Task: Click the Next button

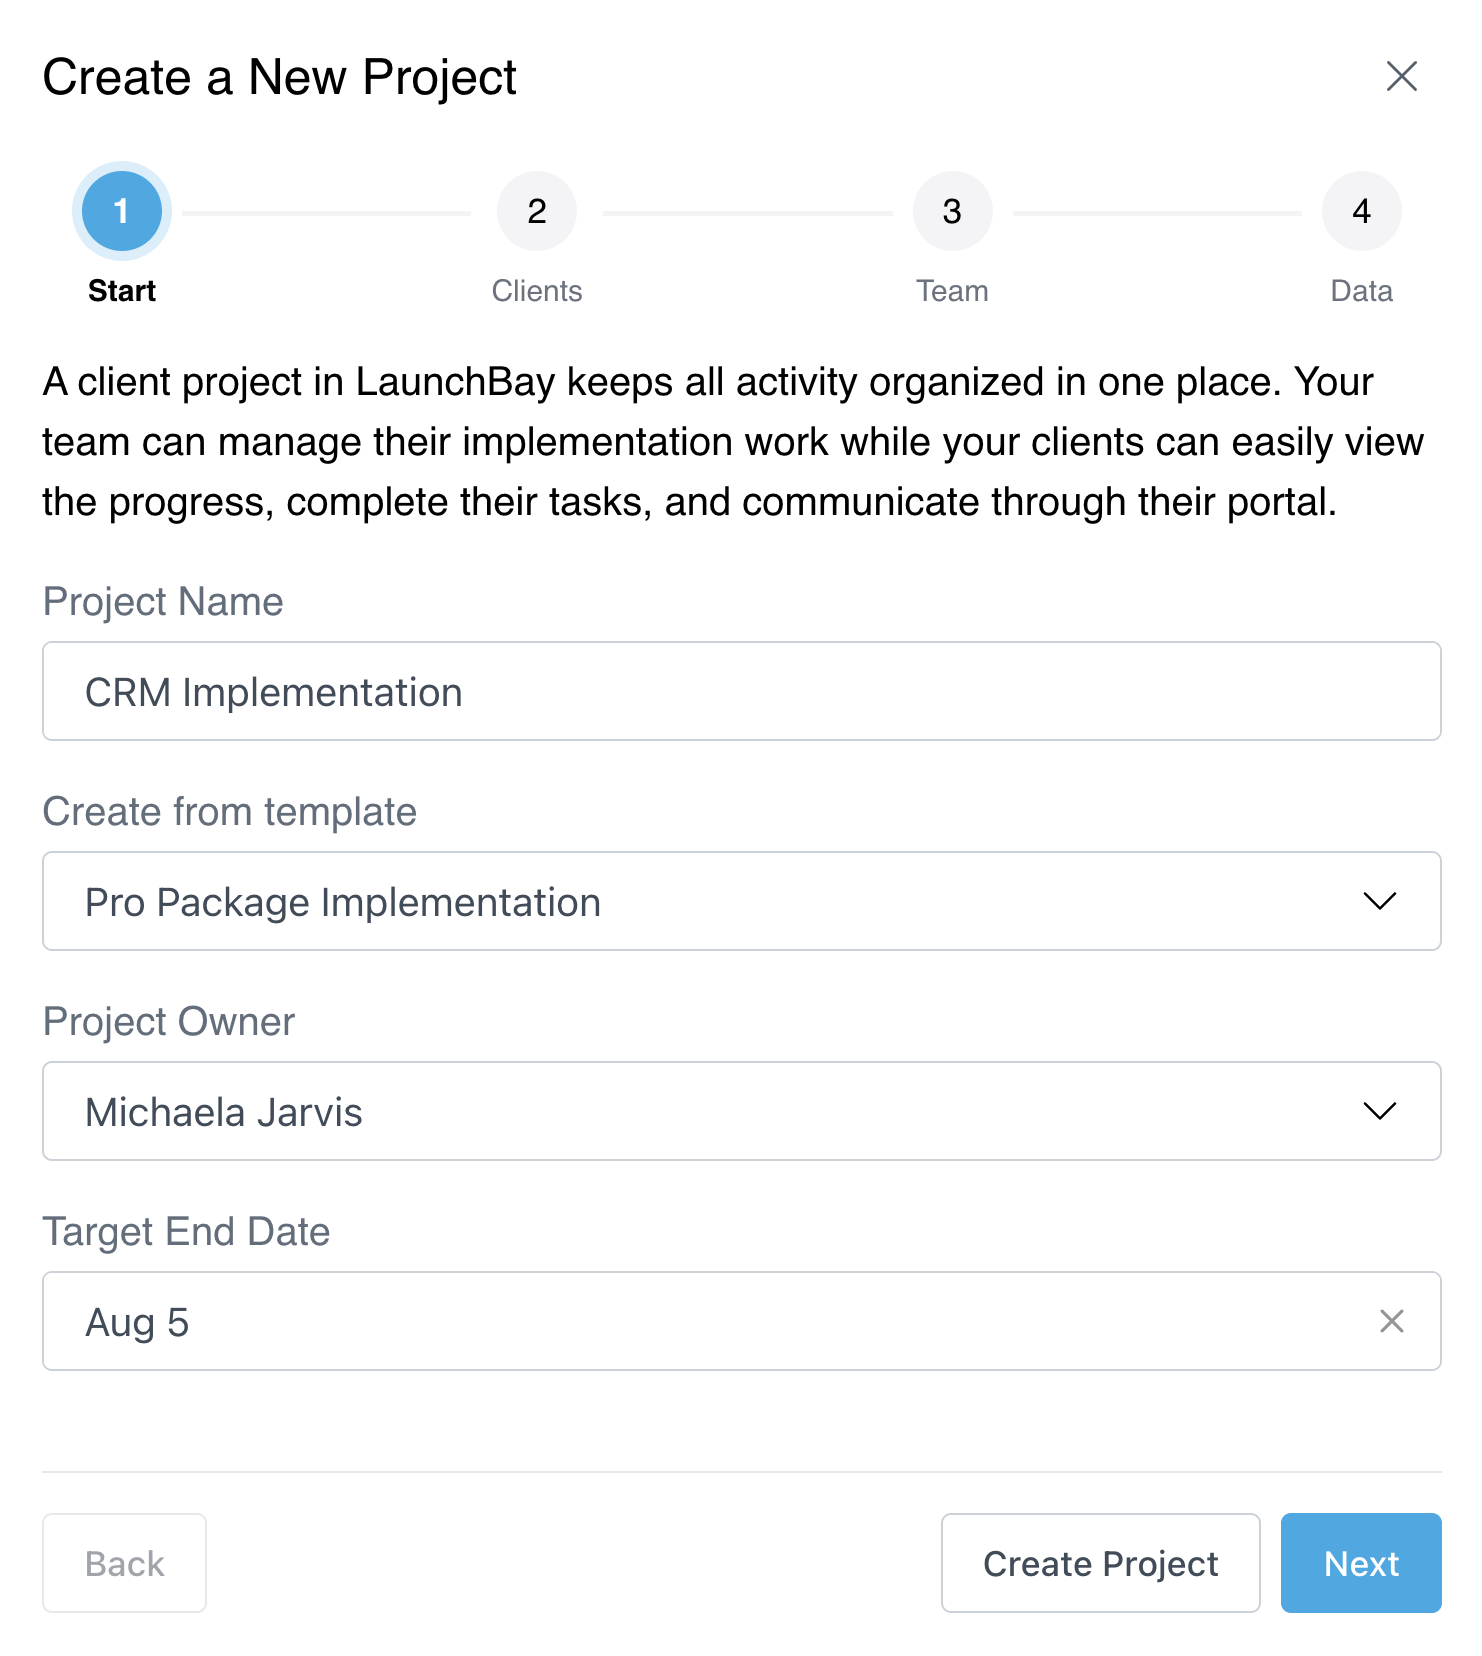Action: [1361, 1563]
